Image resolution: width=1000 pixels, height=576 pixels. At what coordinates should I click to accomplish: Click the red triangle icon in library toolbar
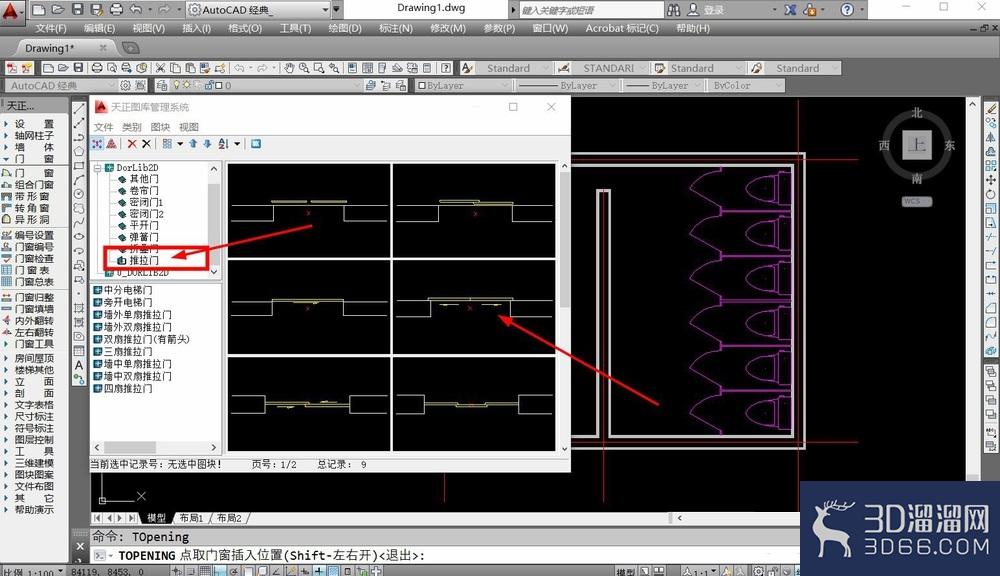click(x=112, y=144)
